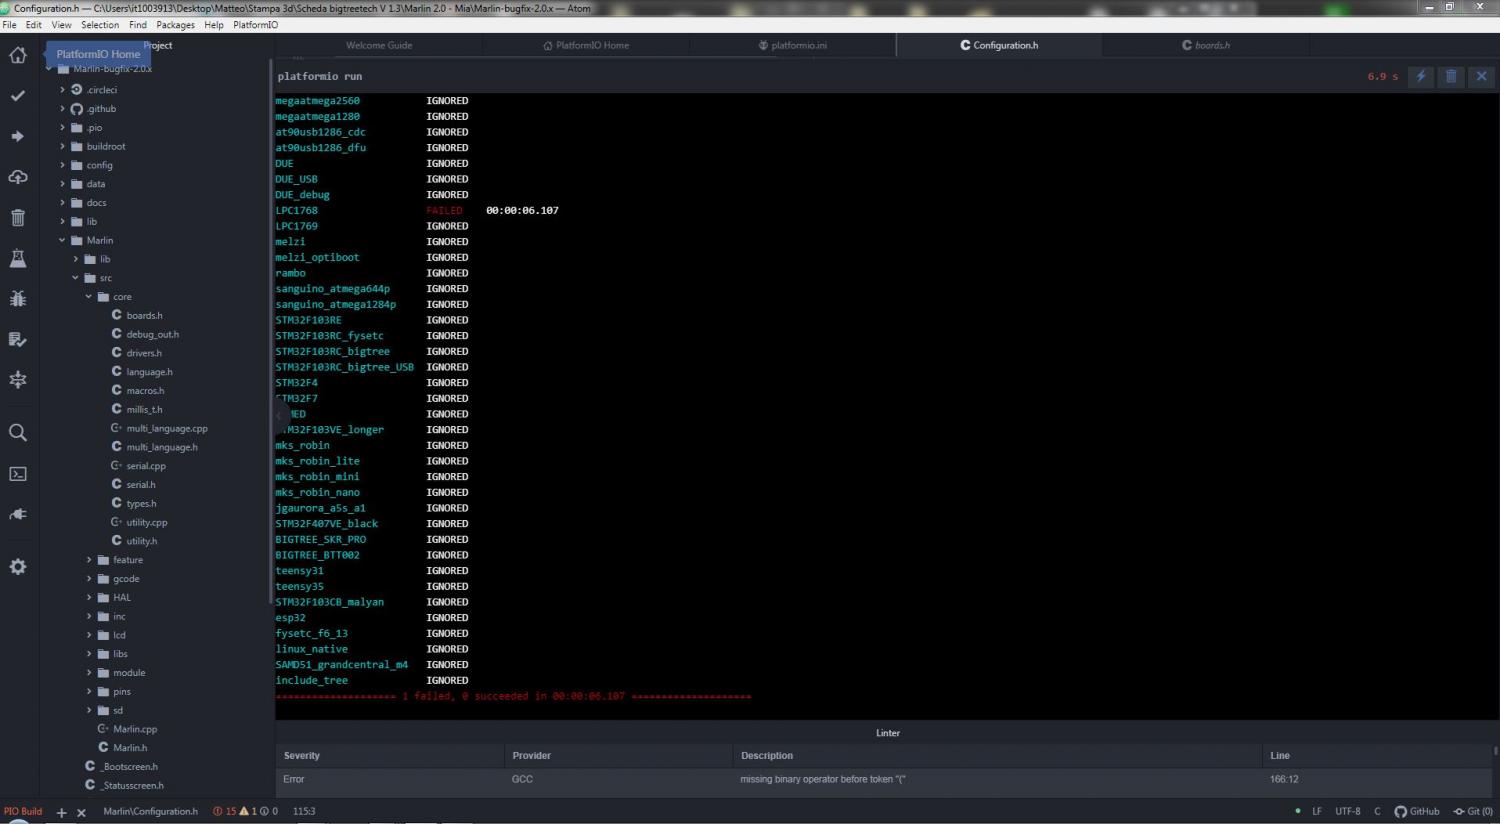Click the Serial Monitor plug icon
Viewport: 1500px width, 824px height.
(x=18, y=514)
